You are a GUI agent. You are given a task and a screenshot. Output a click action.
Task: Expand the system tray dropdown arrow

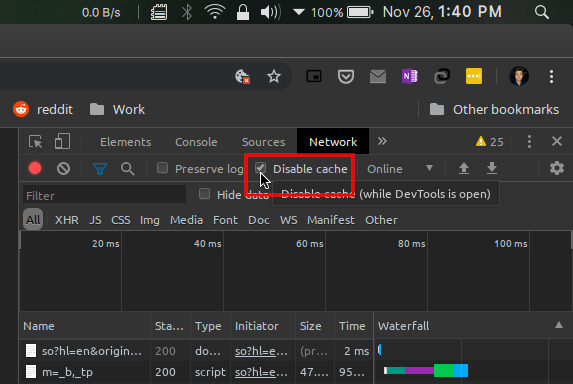[x=299, y=12]
